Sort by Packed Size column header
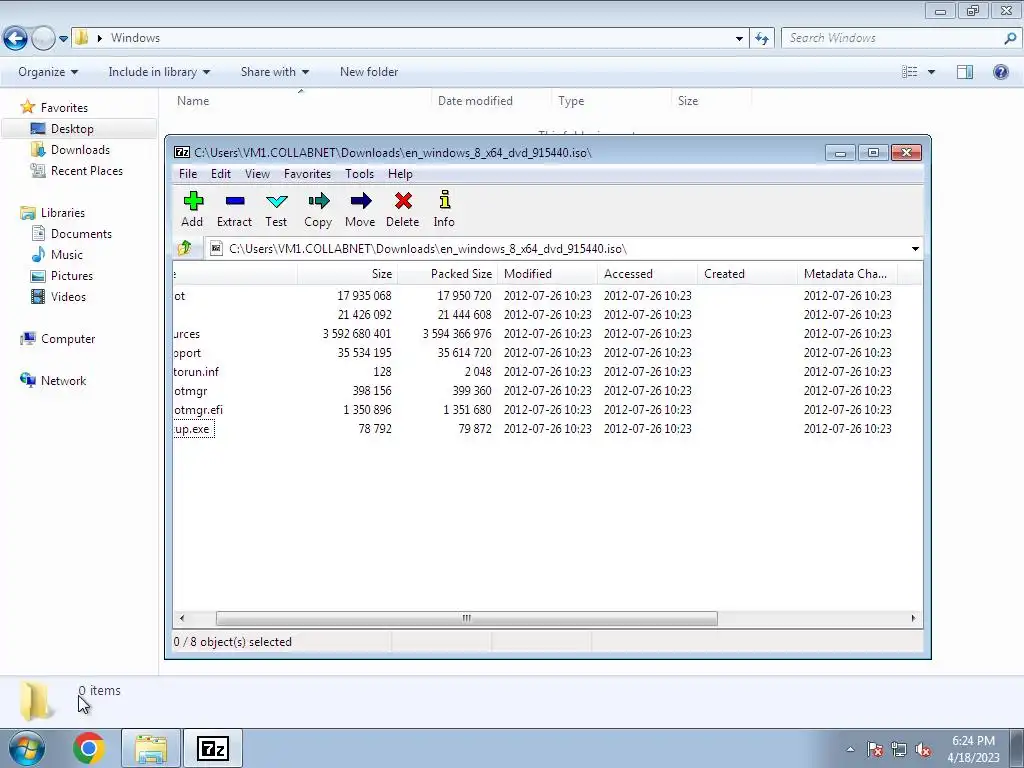The width and height of the screenshot is (1024, 768). click(447, 274)
